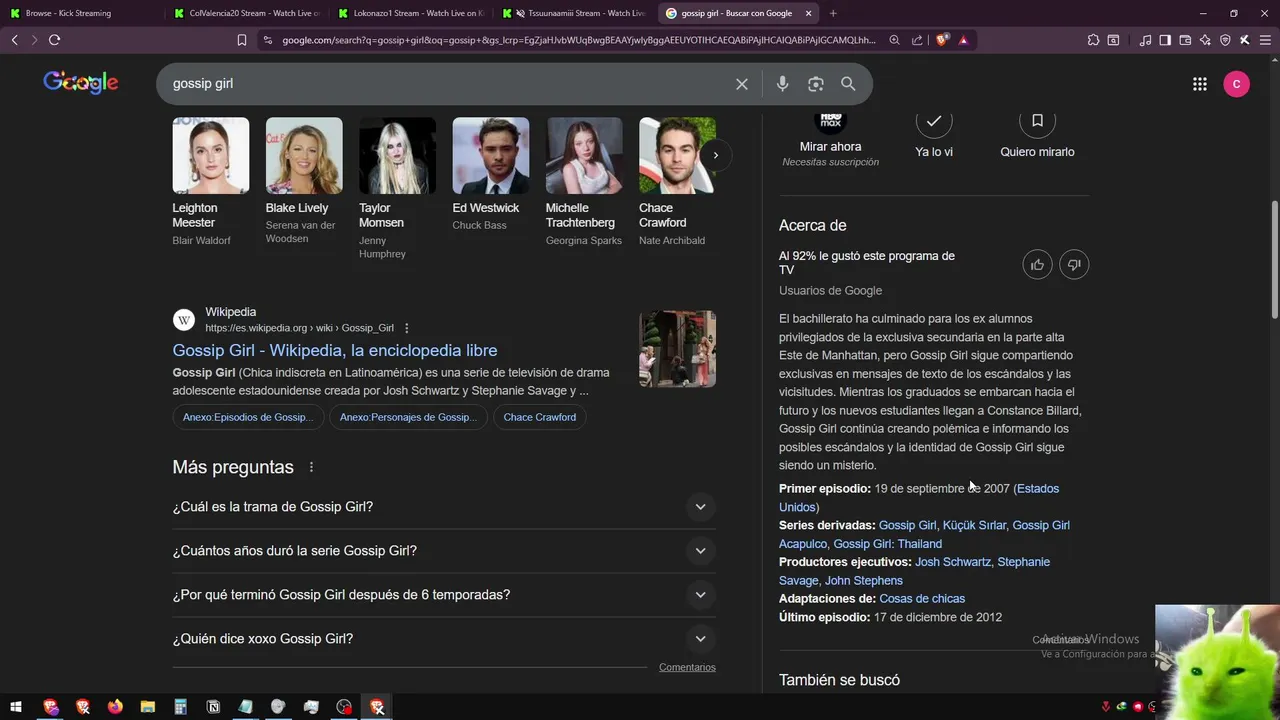Screen dimensions: 1280x720
Task: Start voice search with the microphone icon
Action: 782,84
